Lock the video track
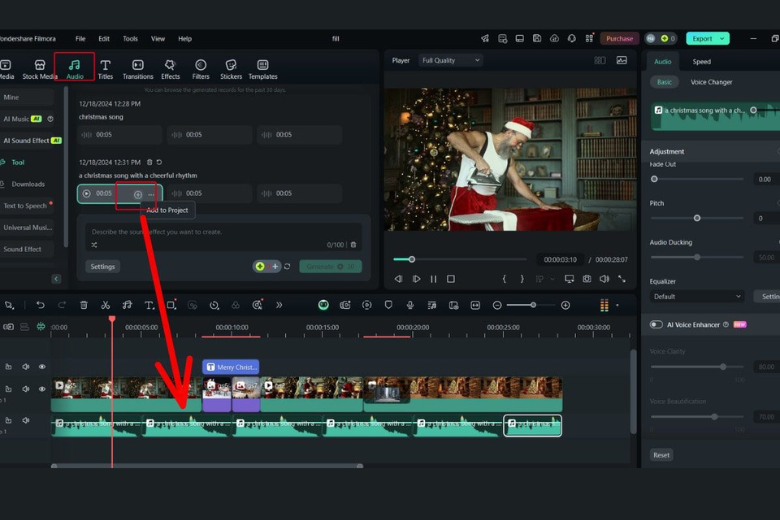The width and height of the screenshot is (780, 520). [x=8, y=389]
